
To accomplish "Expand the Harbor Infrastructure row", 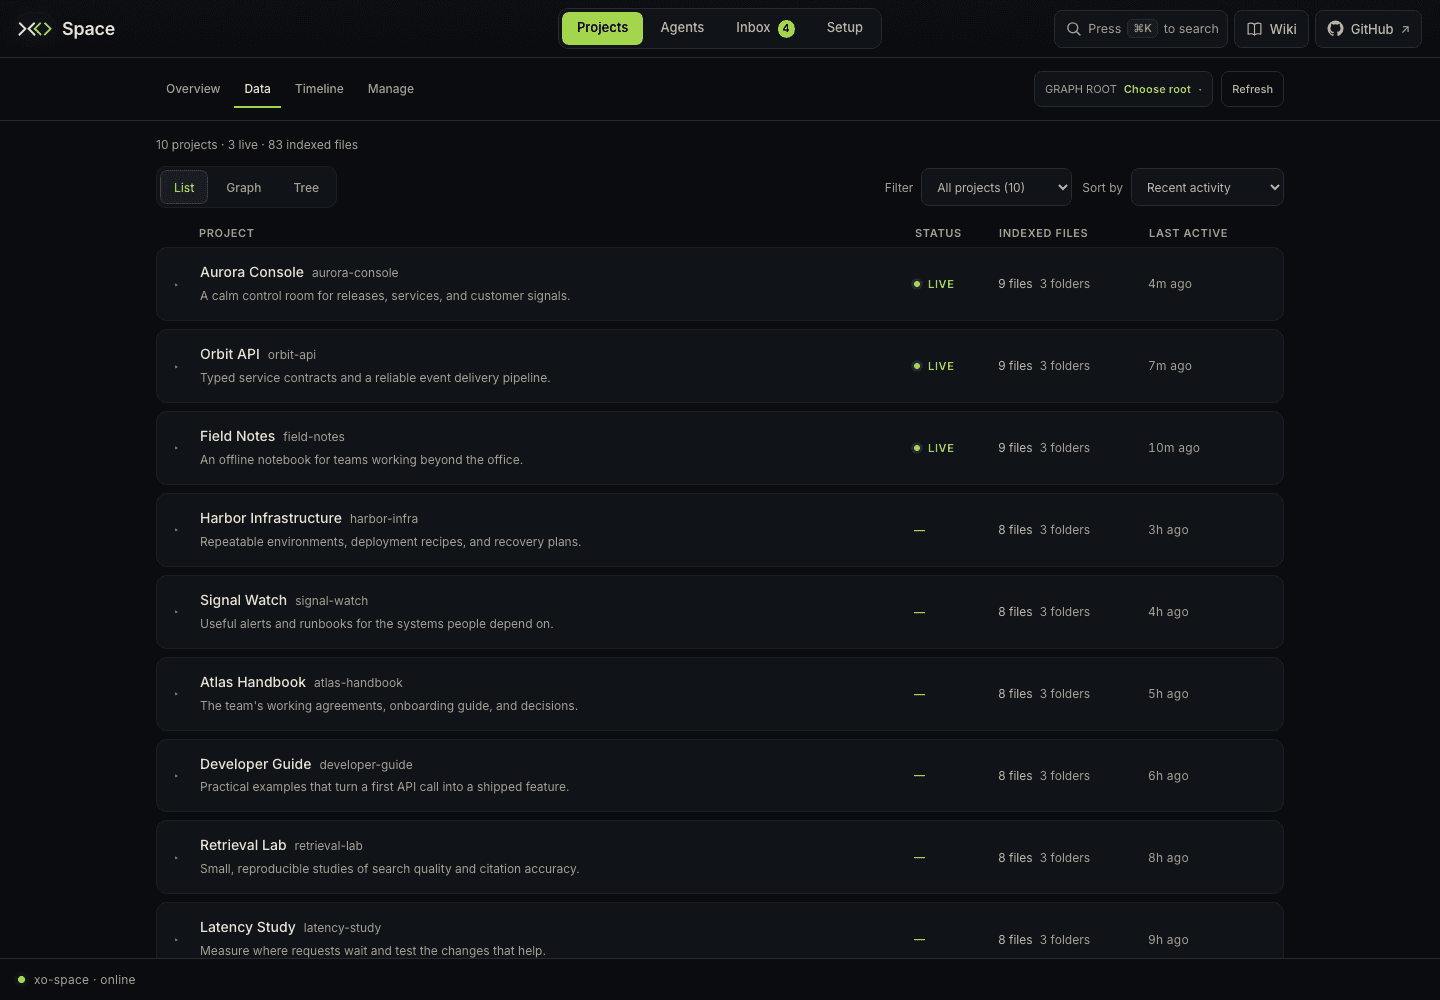I will (x=177, y=531).
